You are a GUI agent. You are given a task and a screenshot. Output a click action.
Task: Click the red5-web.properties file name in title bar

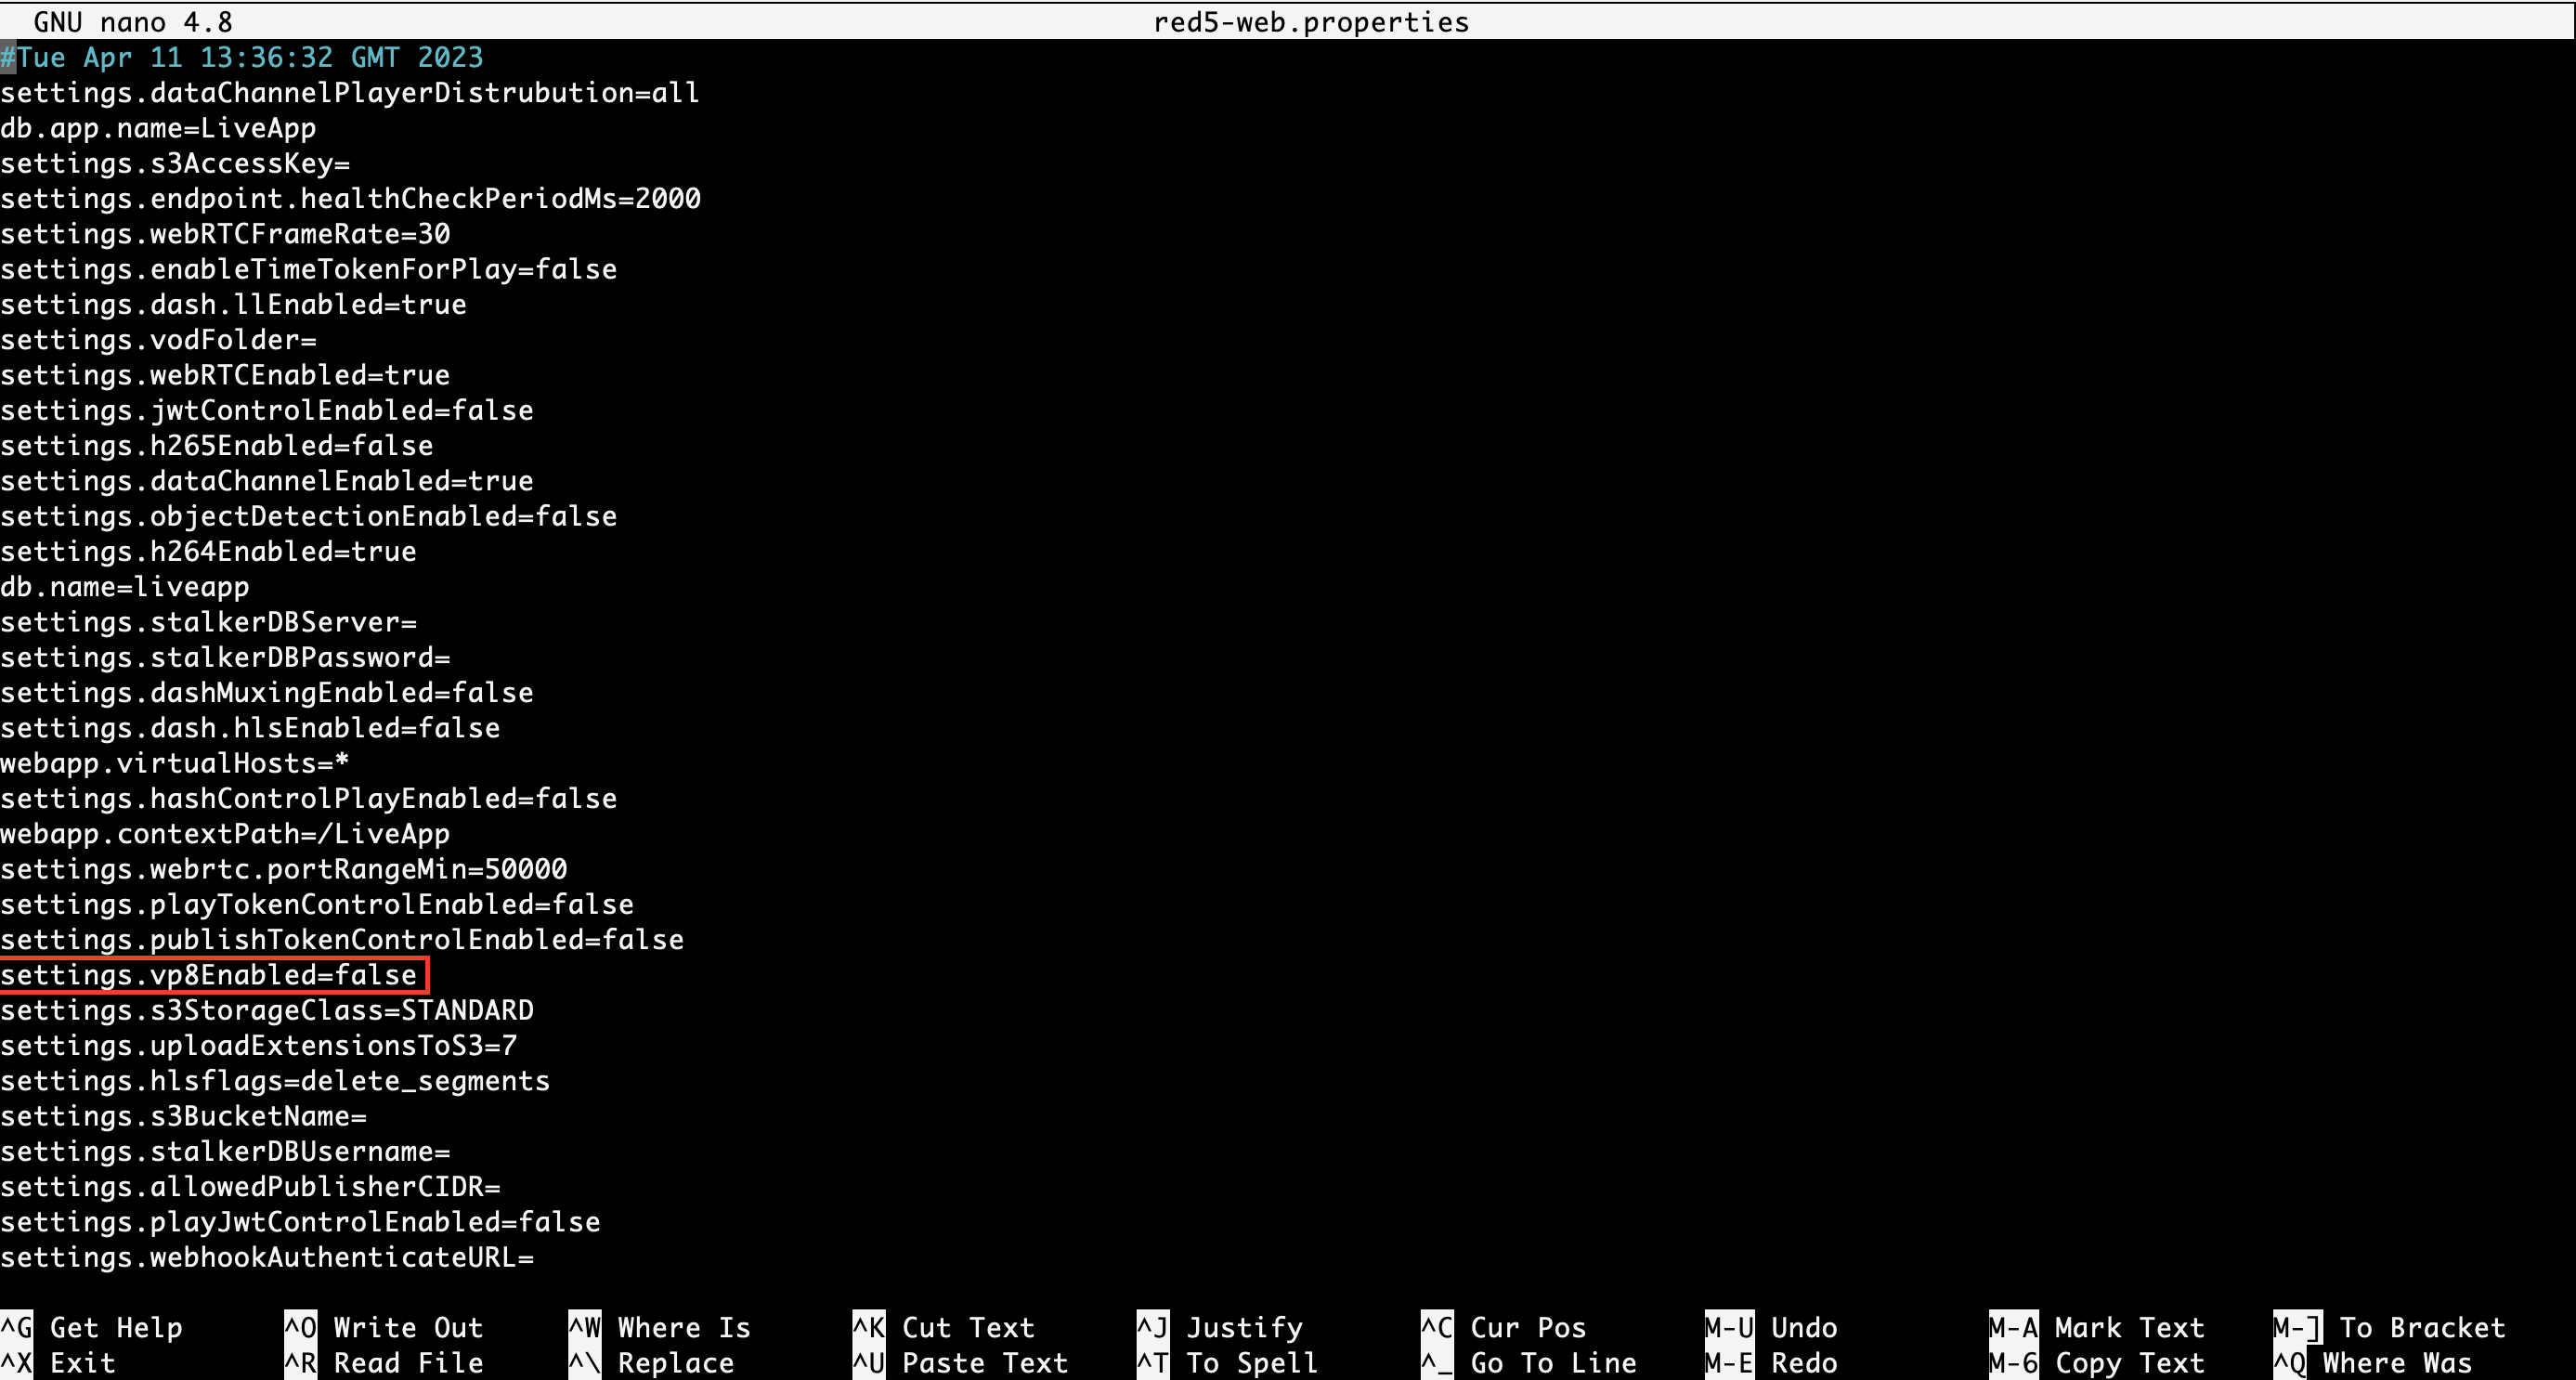[x=1311, y=22]
